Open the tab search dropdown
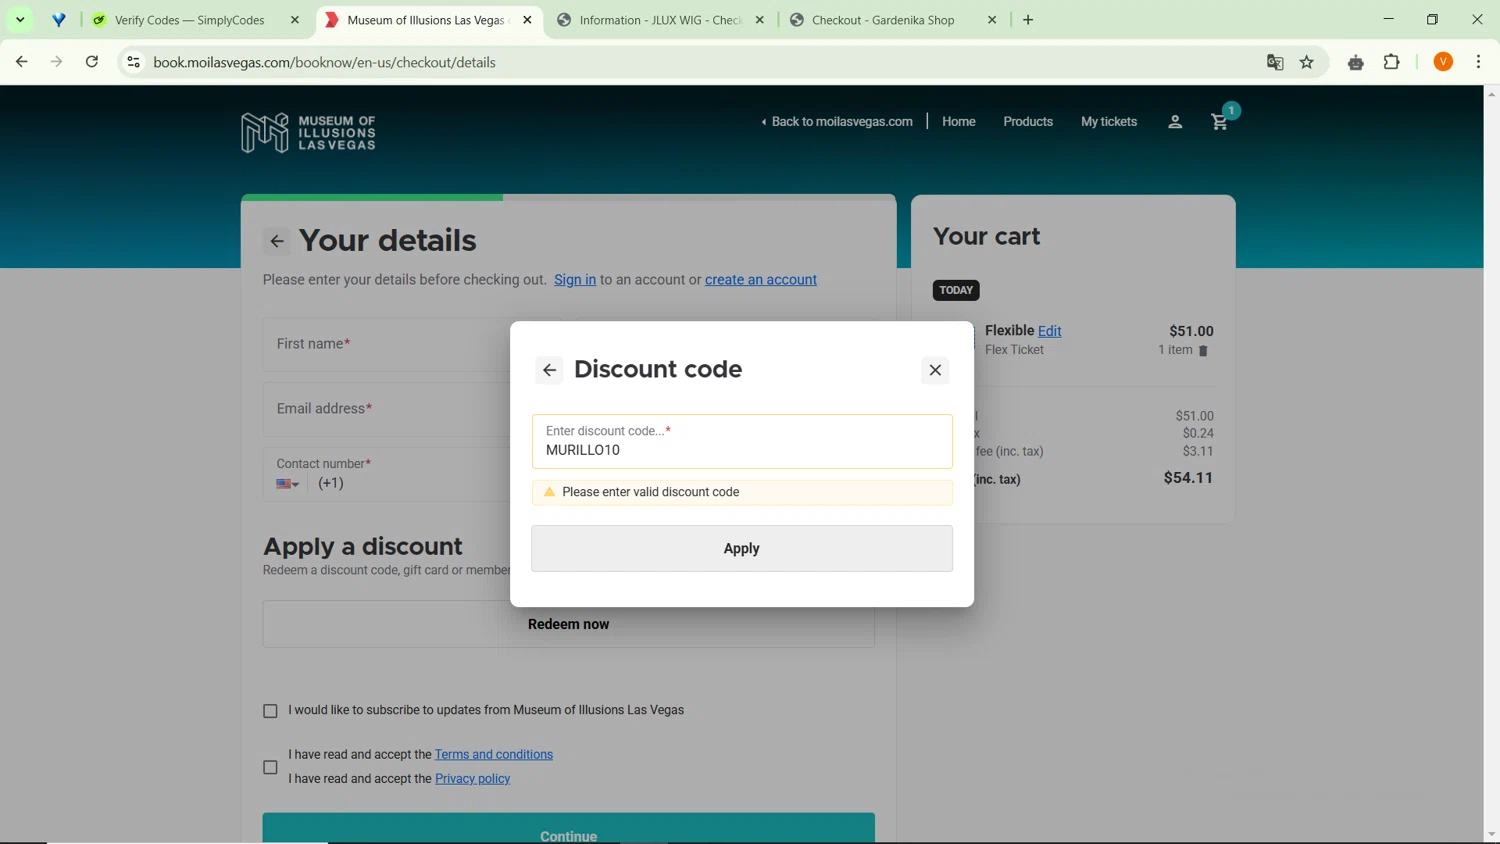1500x844 pixels. (x=20, y=20)
